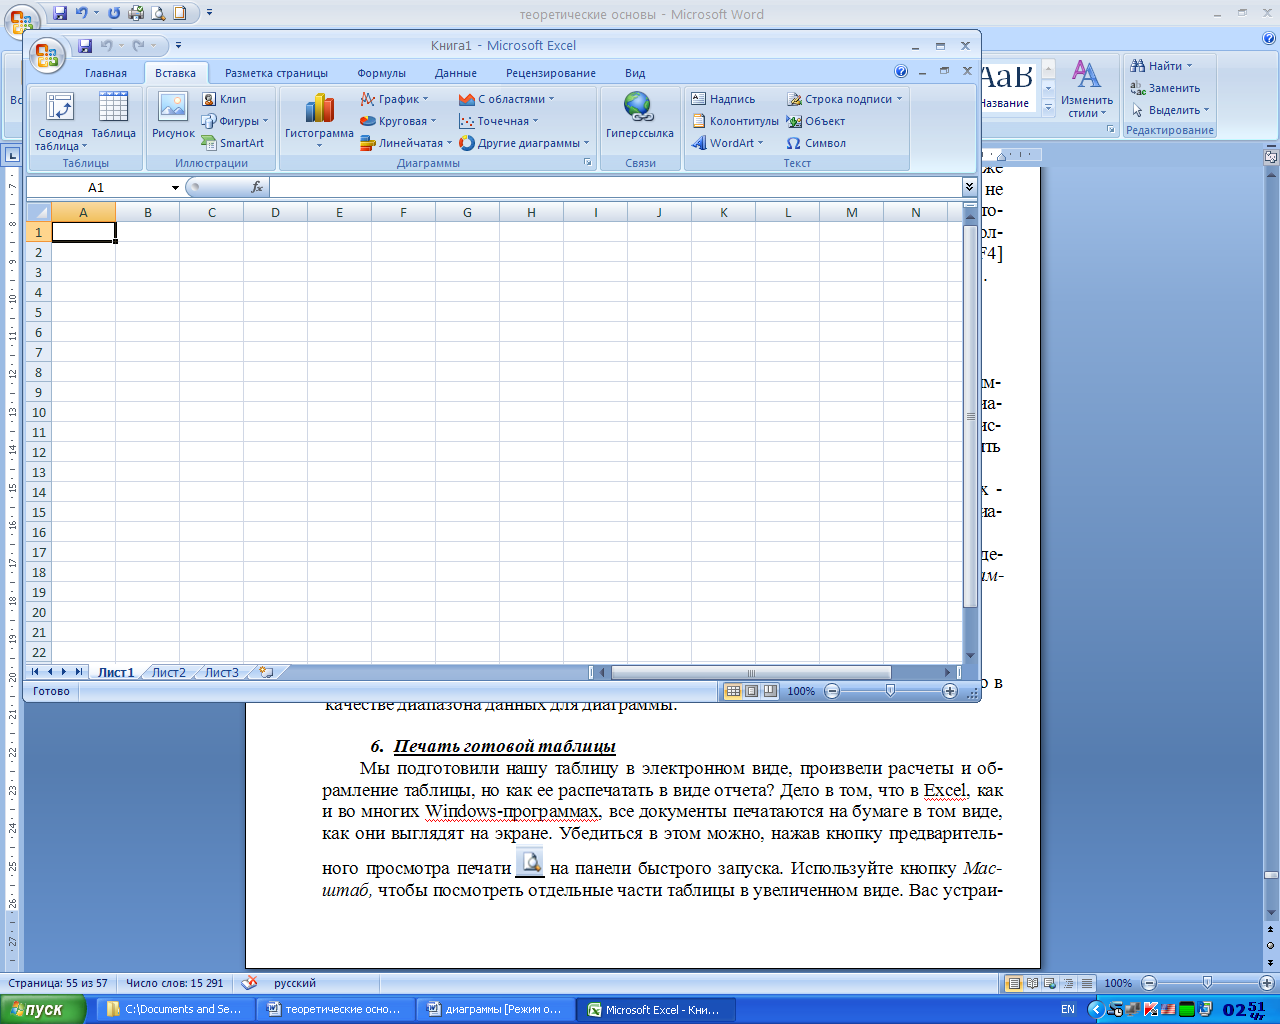Click the Select All corner of the grid

(x=38, y=212)
